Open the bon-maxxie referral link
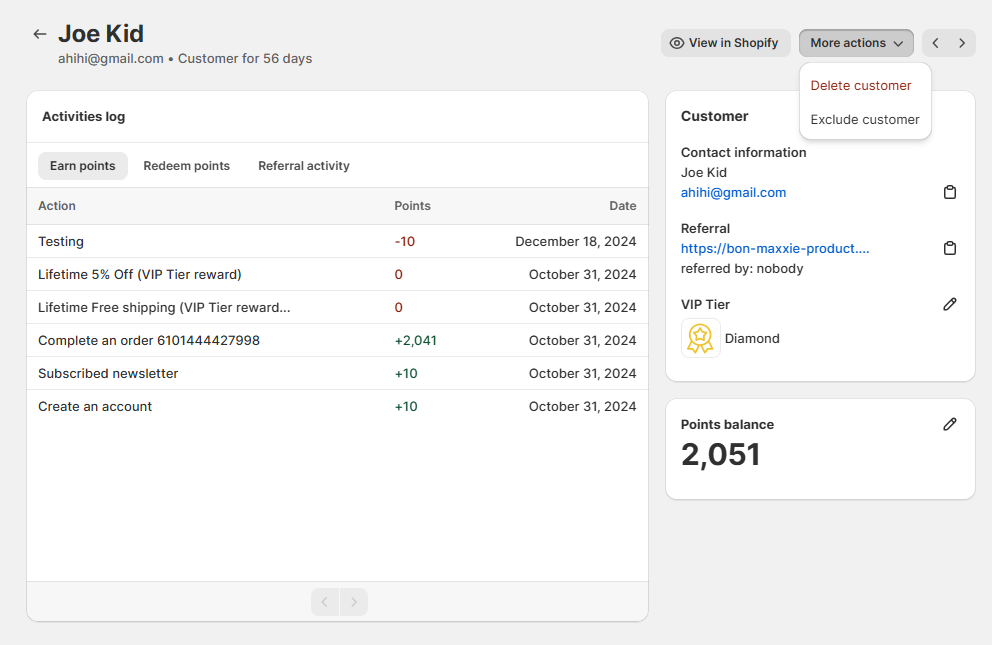The image size is (992, 645). point(776,248)
